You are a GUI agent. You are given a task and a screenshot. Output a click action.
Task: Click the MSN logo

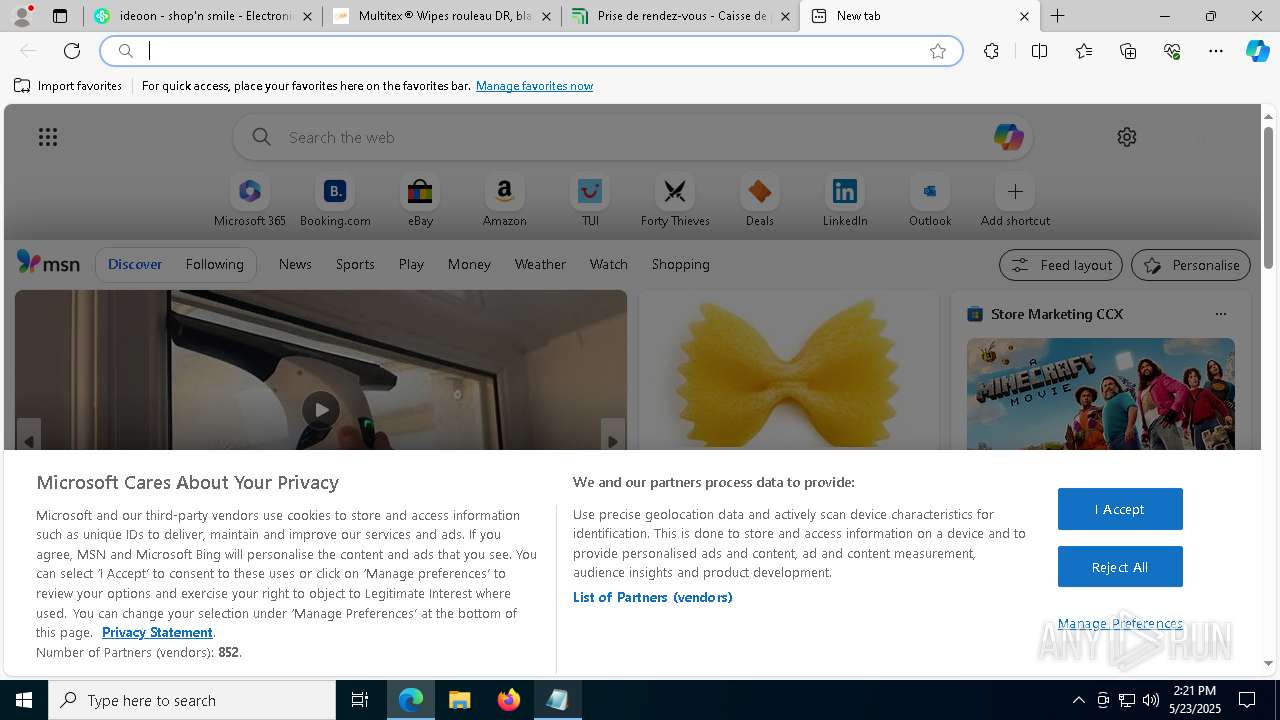(x=48, y=263)
